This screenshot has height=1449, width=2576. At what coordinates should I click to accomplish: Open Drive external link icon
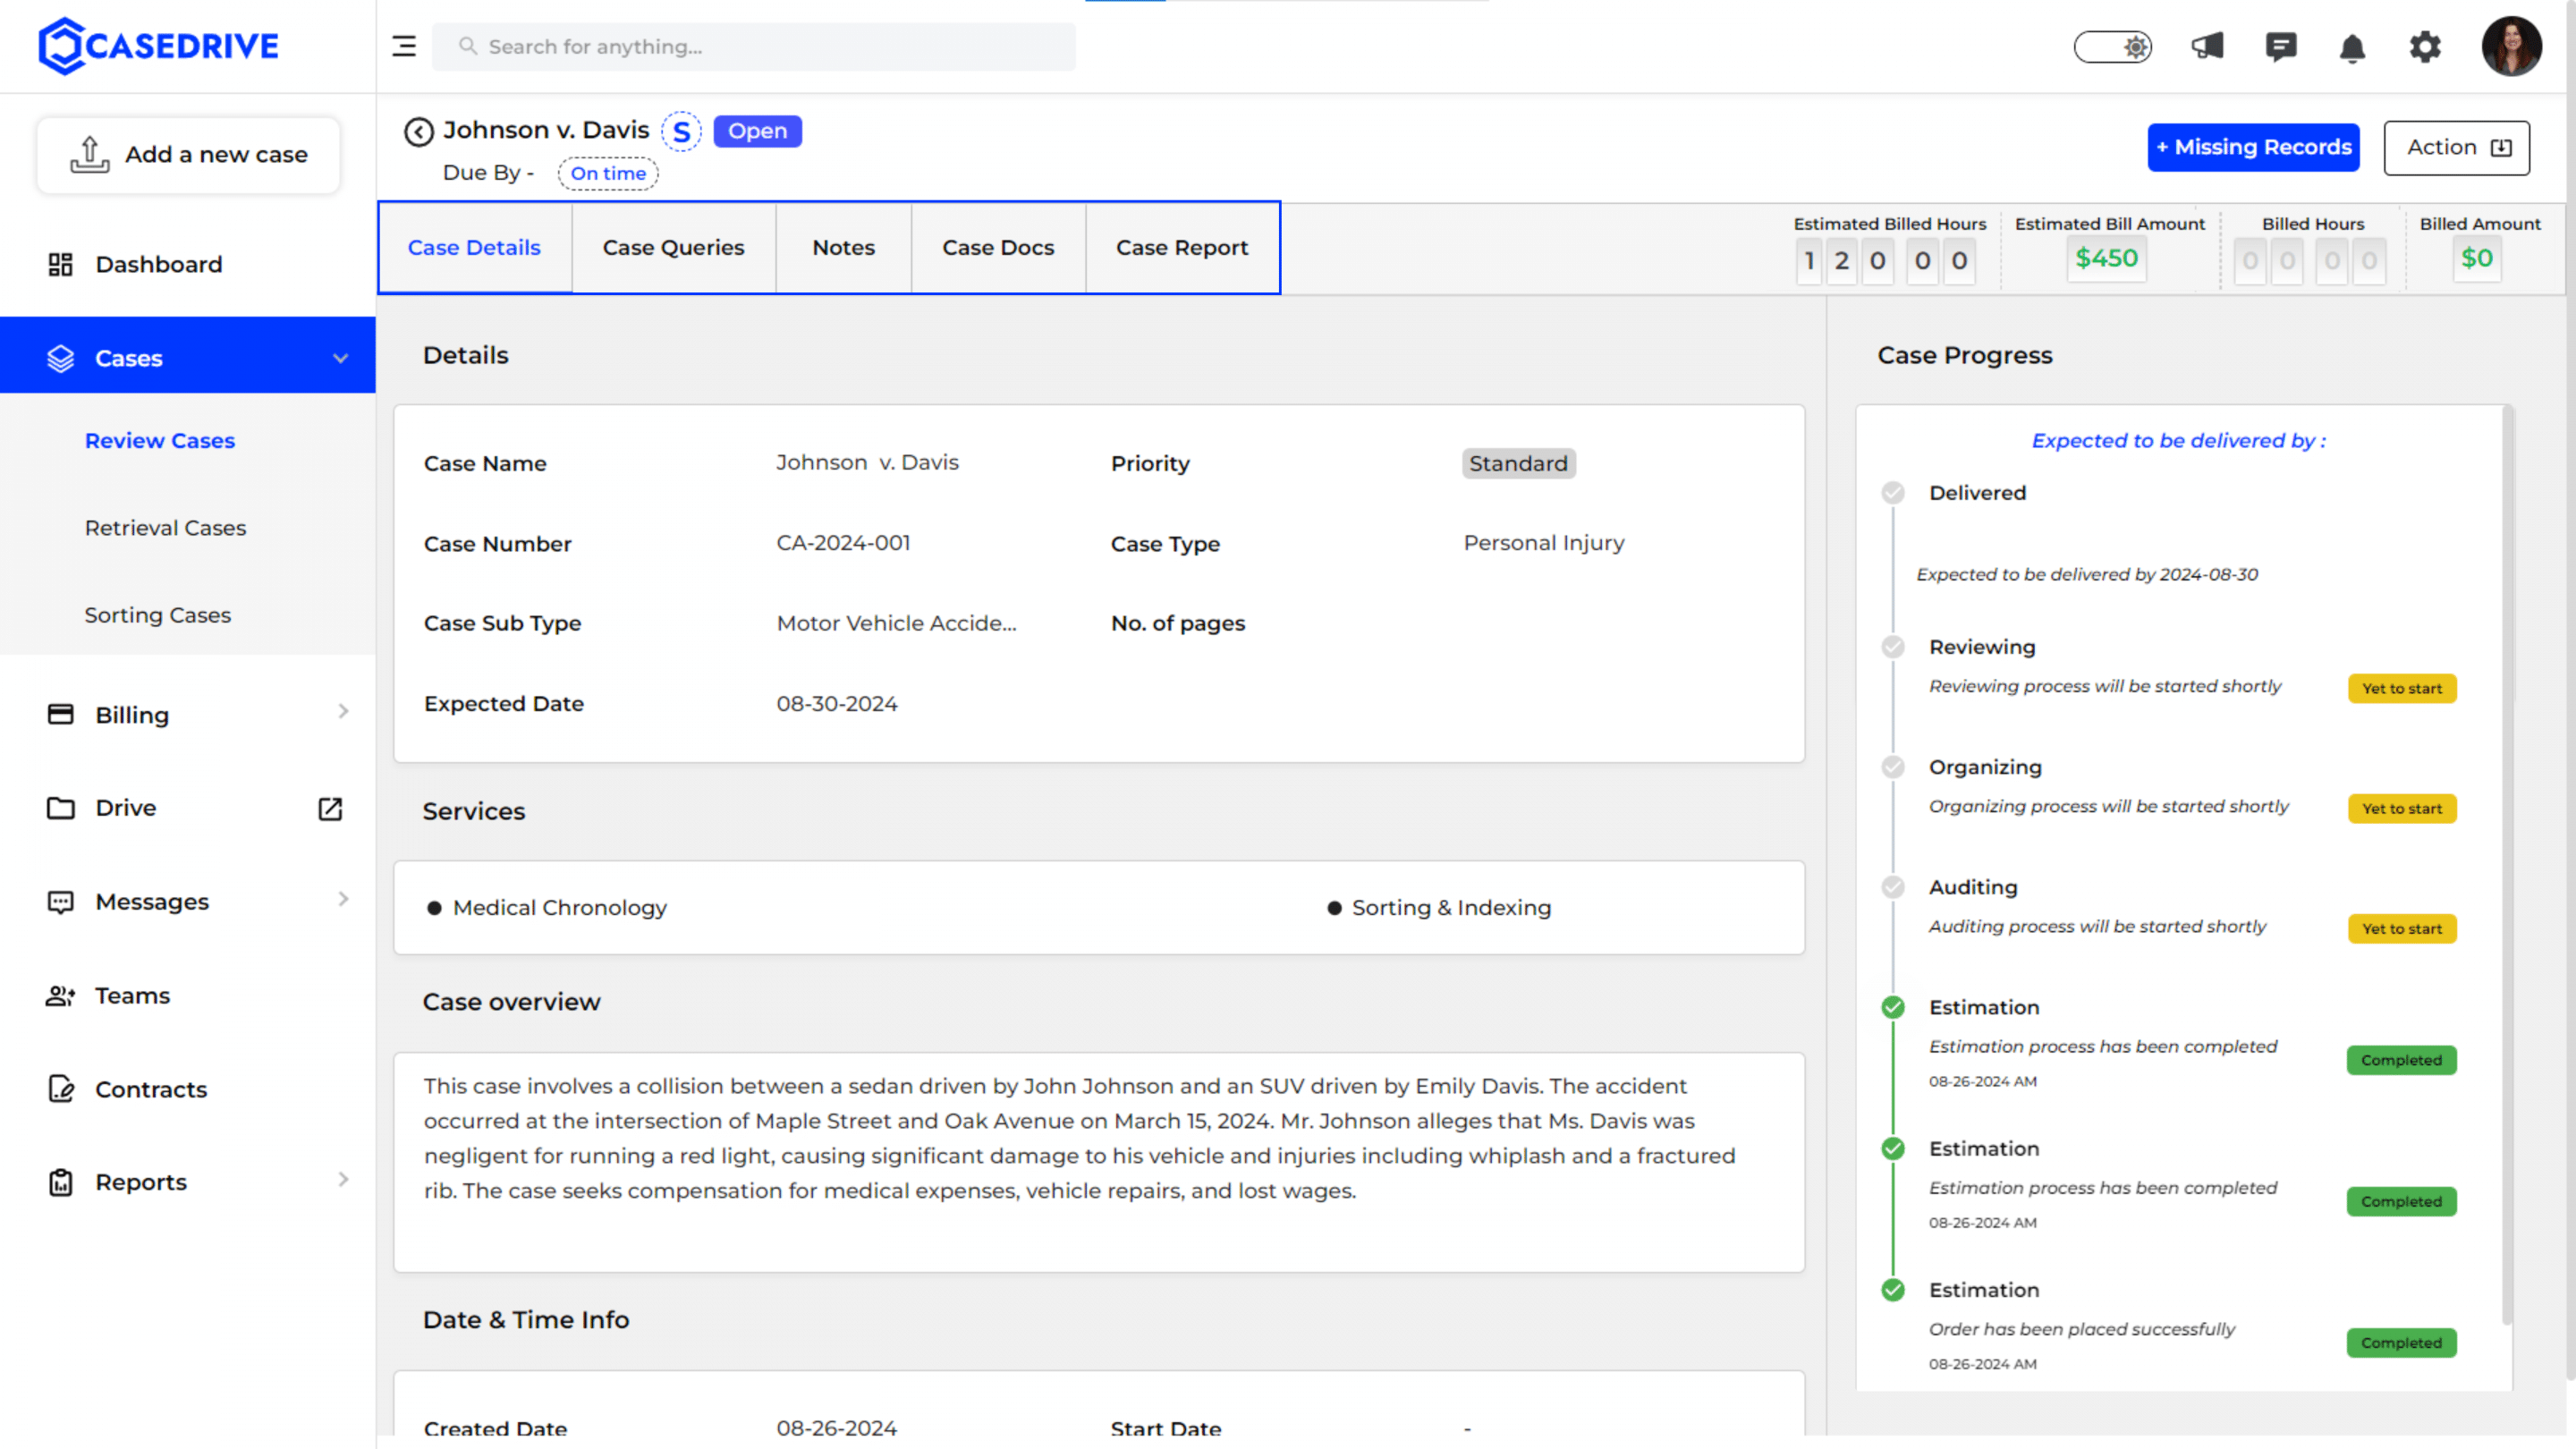click(330, 808)
